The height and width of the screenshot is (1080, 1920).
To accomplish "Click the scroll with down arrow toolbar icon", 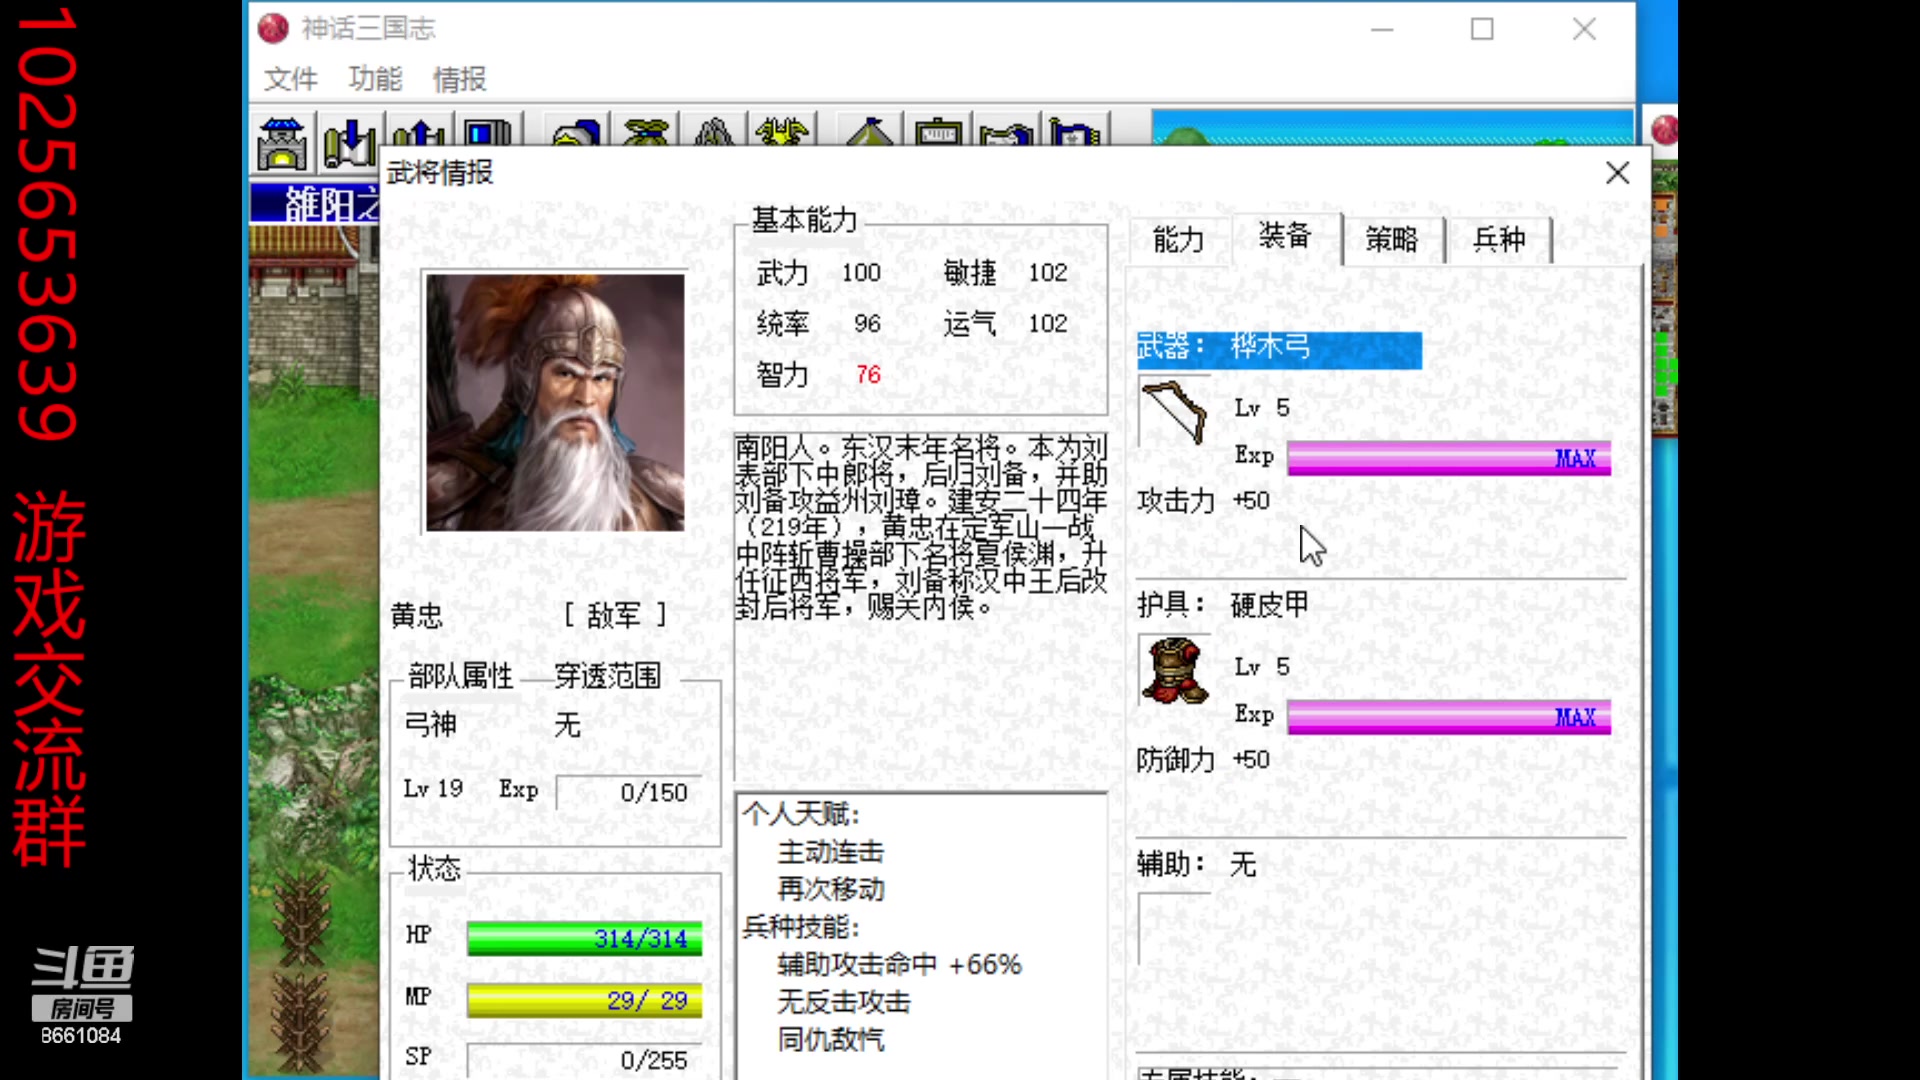I will [350, 143].
